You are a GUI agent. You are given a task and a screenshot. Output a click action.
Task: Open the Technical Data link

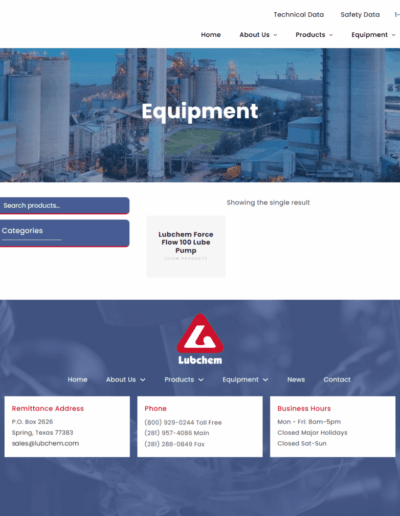[x=299, y=15]
